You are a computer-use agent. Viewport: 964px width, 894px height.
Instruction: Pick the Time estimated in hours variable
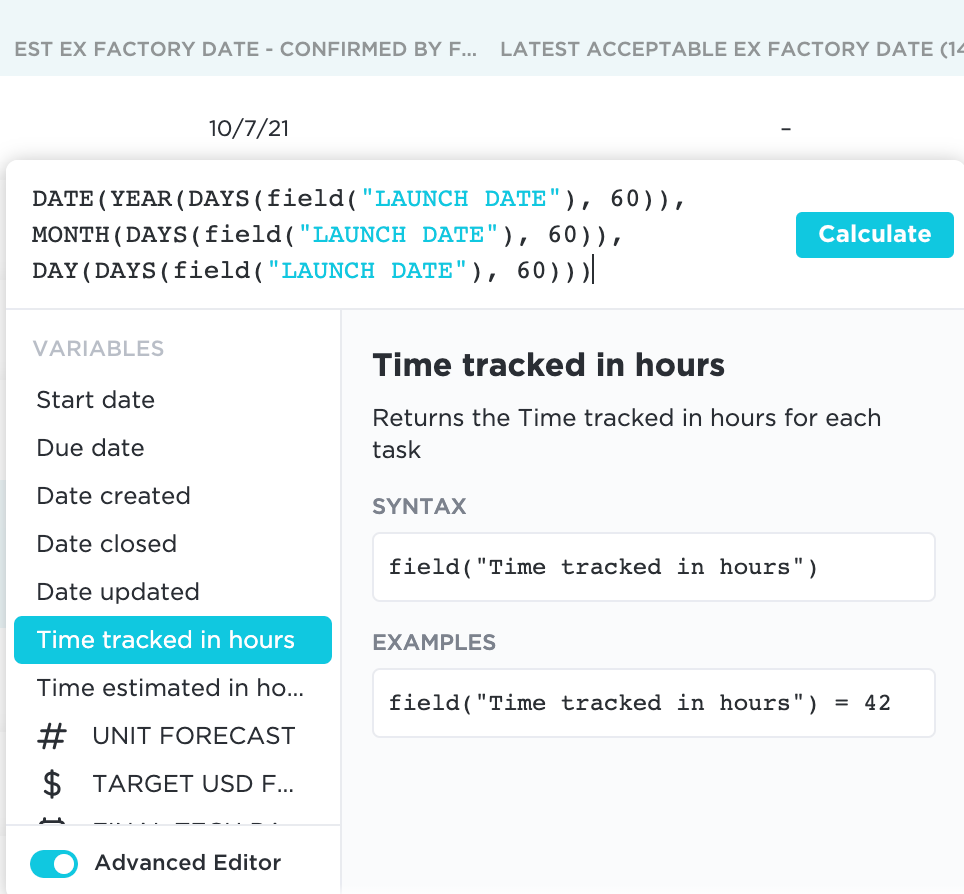click(170, 689)
